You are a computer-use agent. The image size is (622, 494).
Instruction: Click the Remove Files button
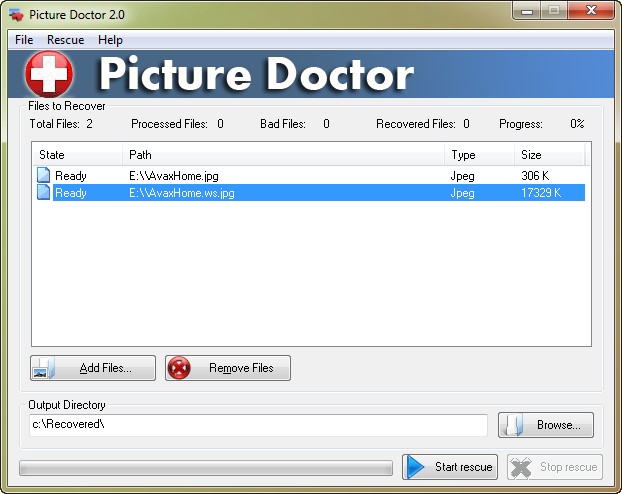point(228,368)
